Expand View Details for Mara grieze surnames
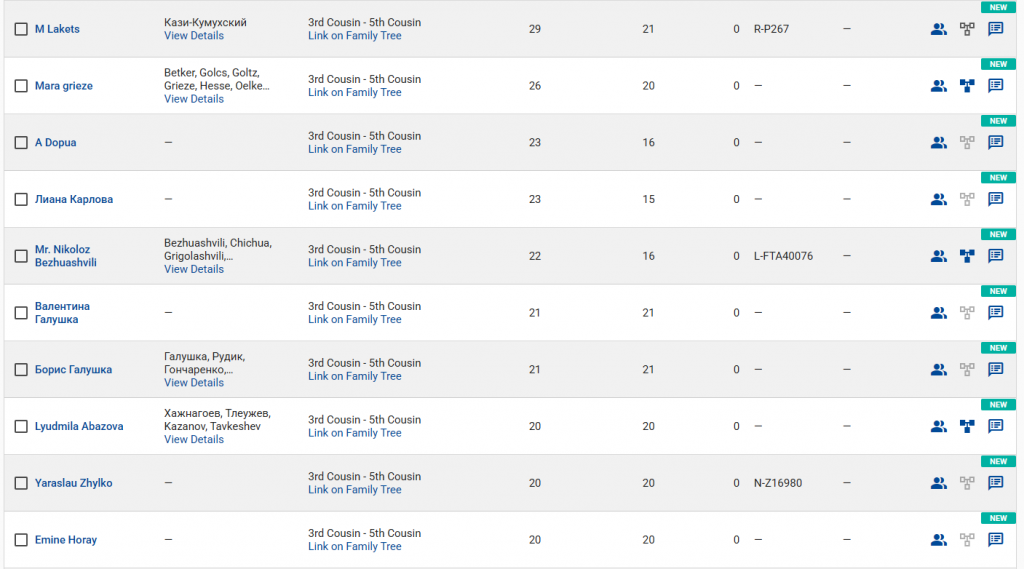Screen dimensions: 1024x569 pyautogui.click(x=194, y=99)
